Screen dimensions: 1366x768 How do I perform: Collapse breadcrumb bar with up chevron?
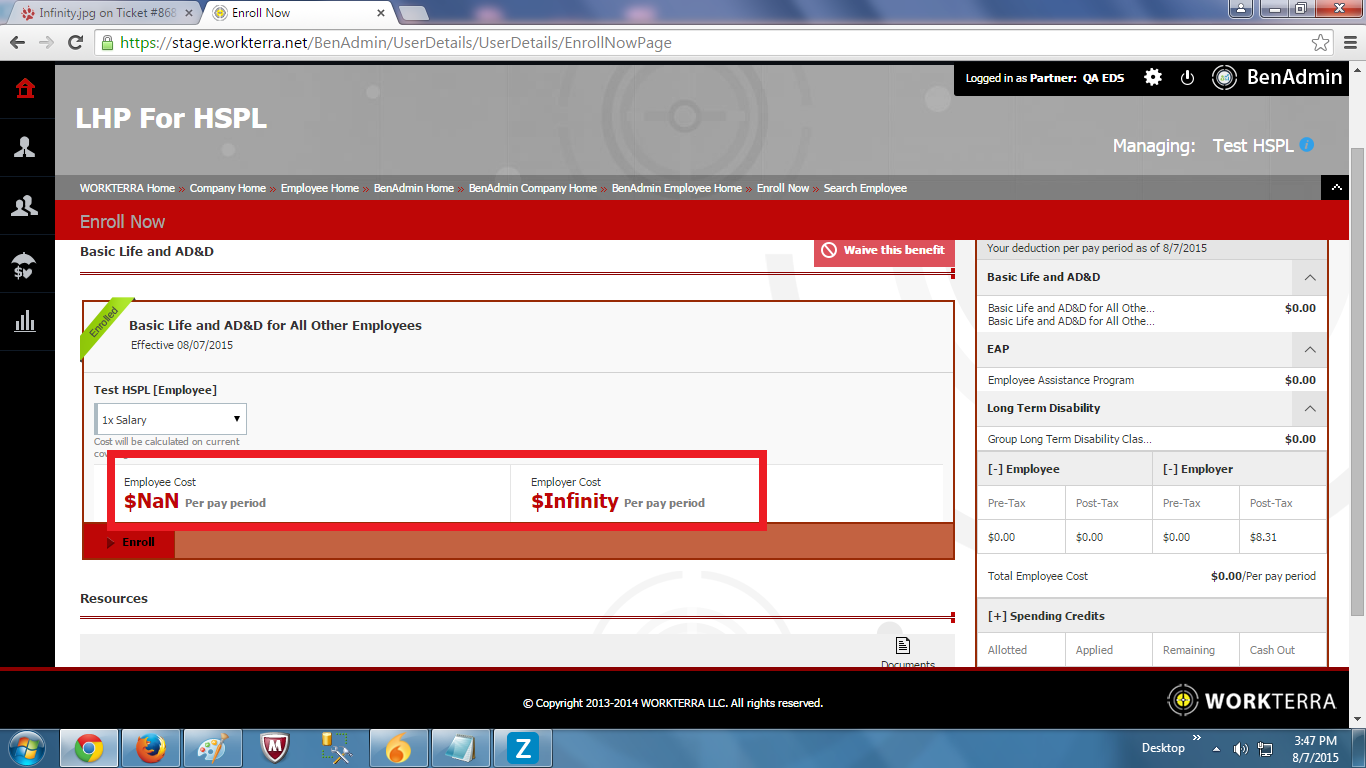click(1337, 187)
